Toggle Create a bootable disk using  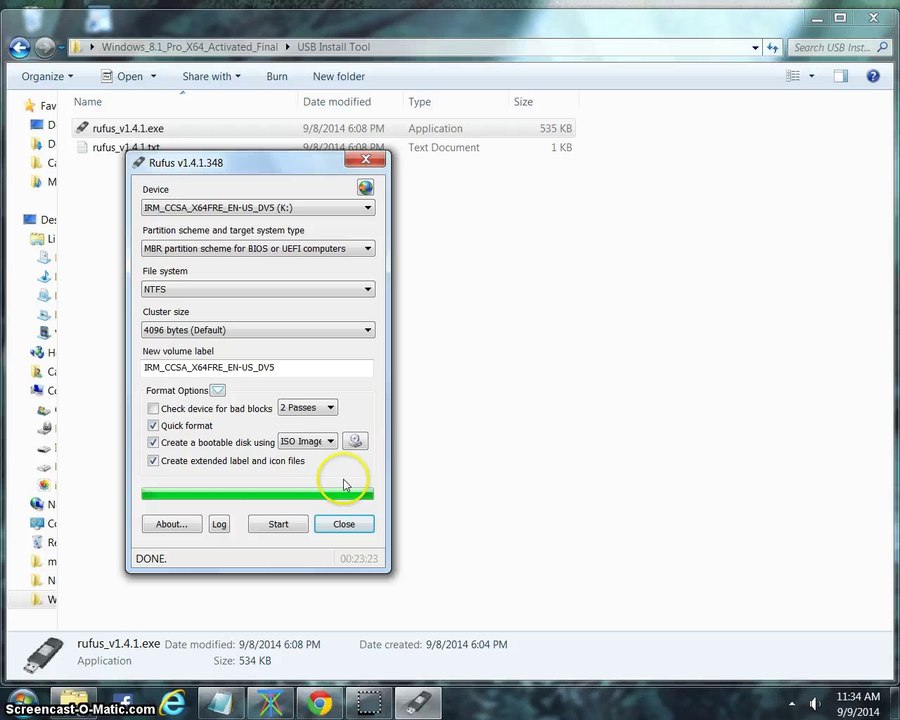(153, 442)
